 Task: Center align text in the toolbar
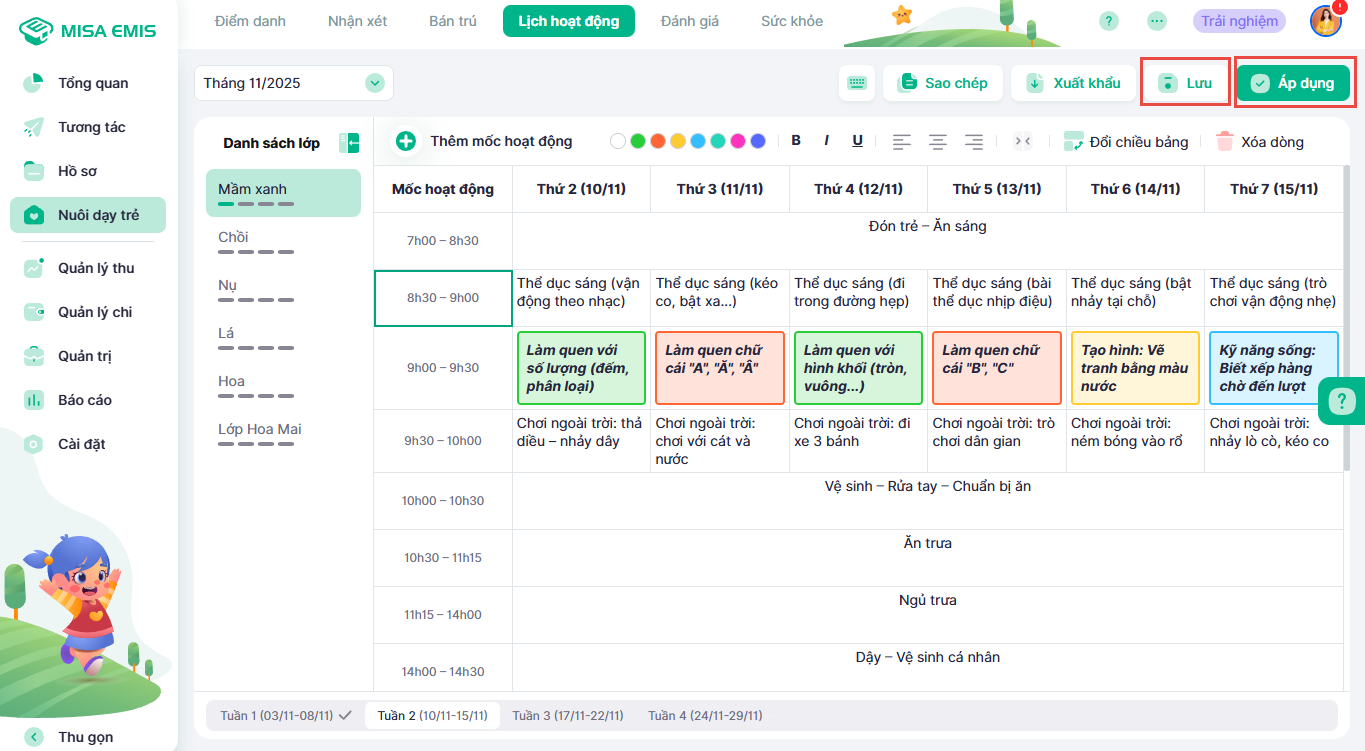point(937,141)
